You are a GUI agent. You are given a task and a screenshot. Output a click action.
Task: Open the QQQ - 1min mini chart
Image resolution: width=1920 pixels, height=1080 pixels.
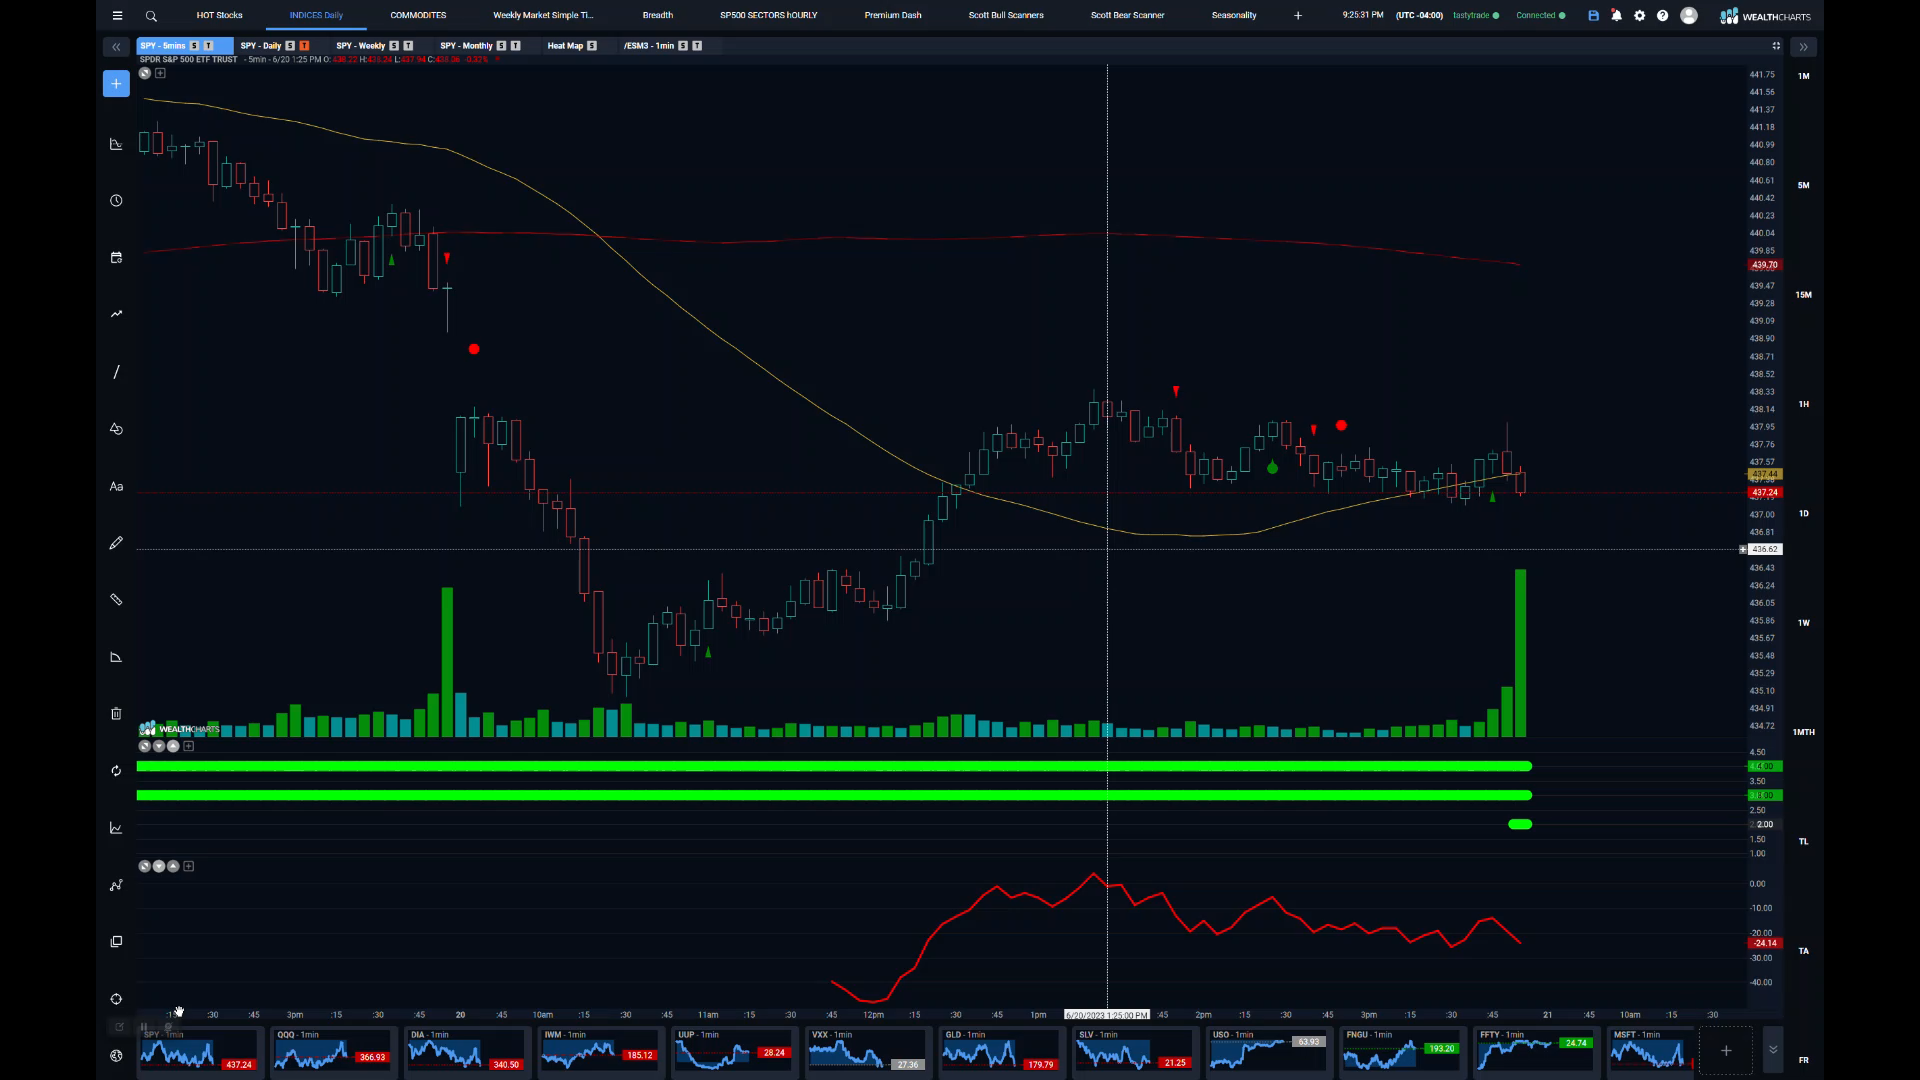pos(332,1051)
